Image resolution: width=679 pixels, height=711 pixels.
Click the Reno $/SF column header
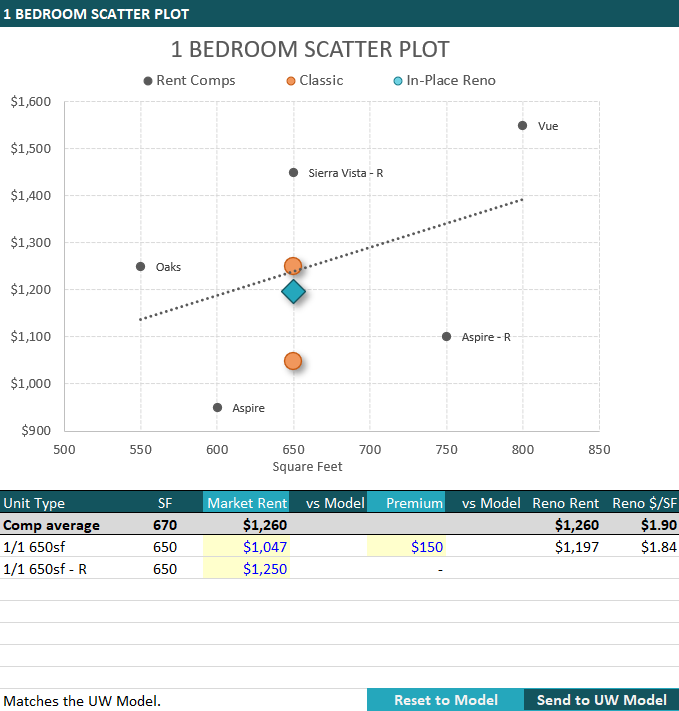(x=645, y=503)
